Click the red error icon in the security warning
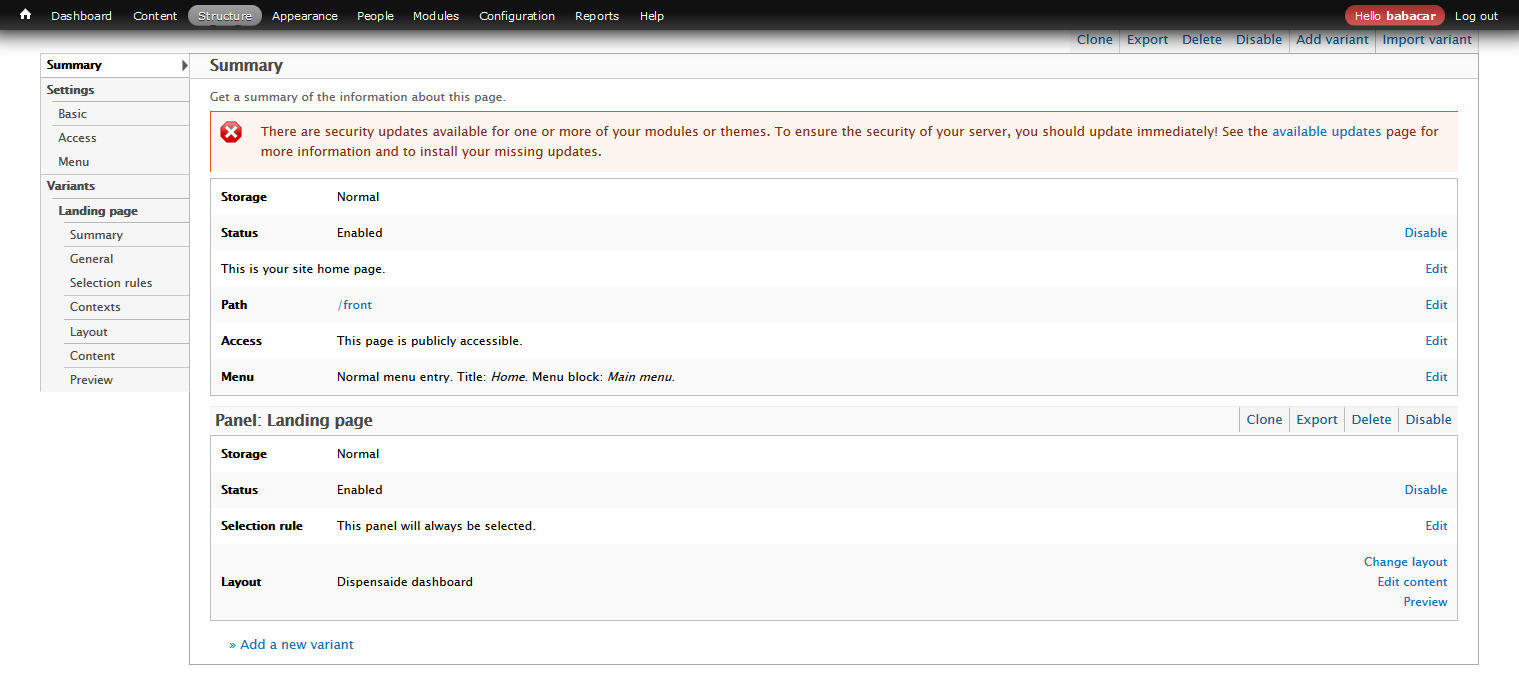1519x698 pixels. pos(231,132)
